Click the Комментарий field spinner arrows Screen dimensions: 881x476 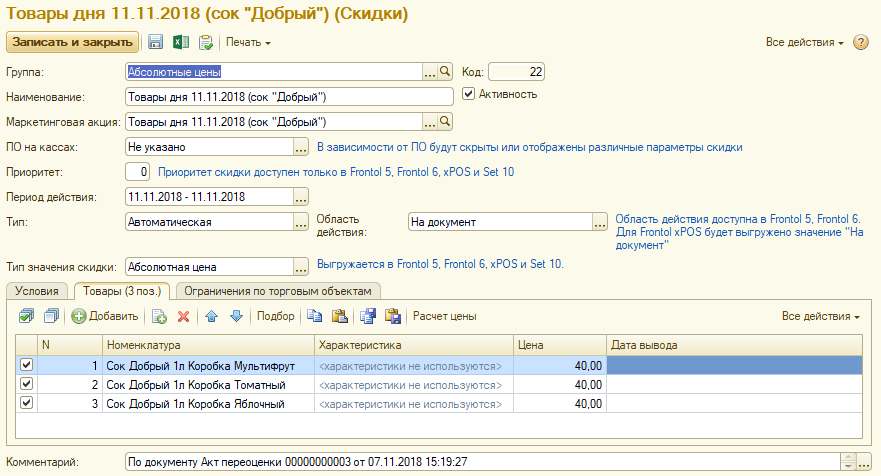[x=848, y=462]
